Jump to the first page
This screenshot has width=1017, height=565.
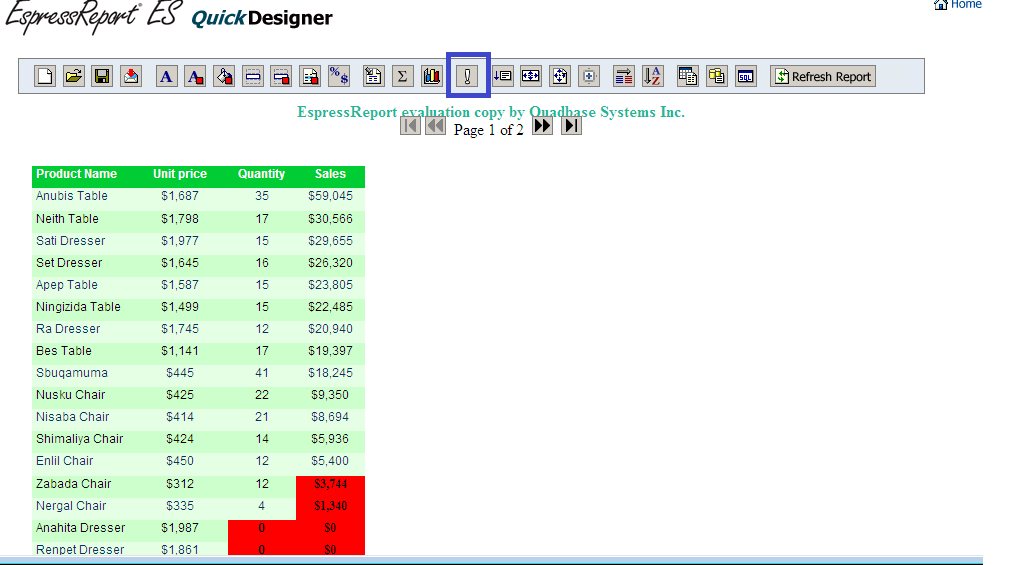410,126
